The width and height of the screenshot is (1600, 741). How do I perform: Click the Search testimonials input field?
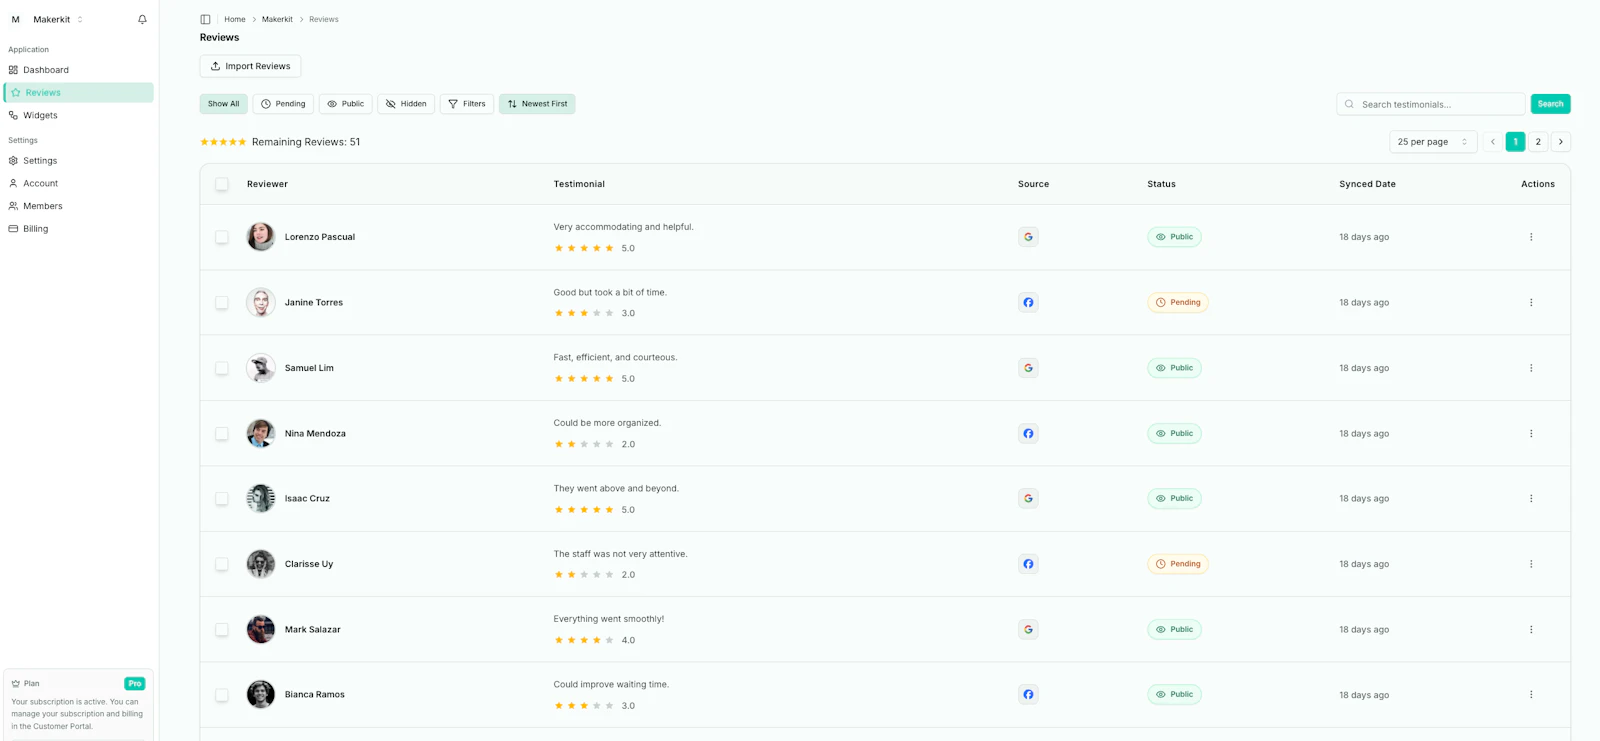[x=1431, y=104]
